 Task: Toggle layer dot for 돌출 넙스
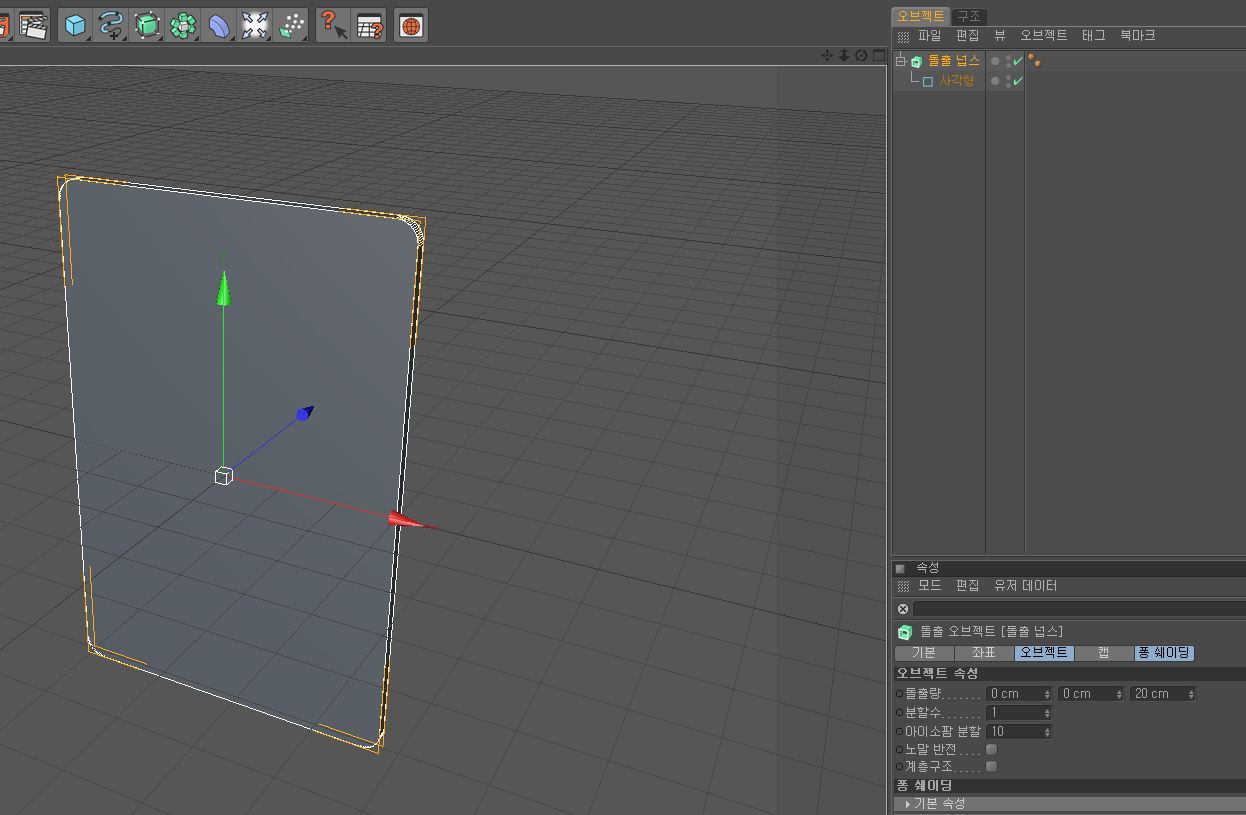[x=995, y=61]
